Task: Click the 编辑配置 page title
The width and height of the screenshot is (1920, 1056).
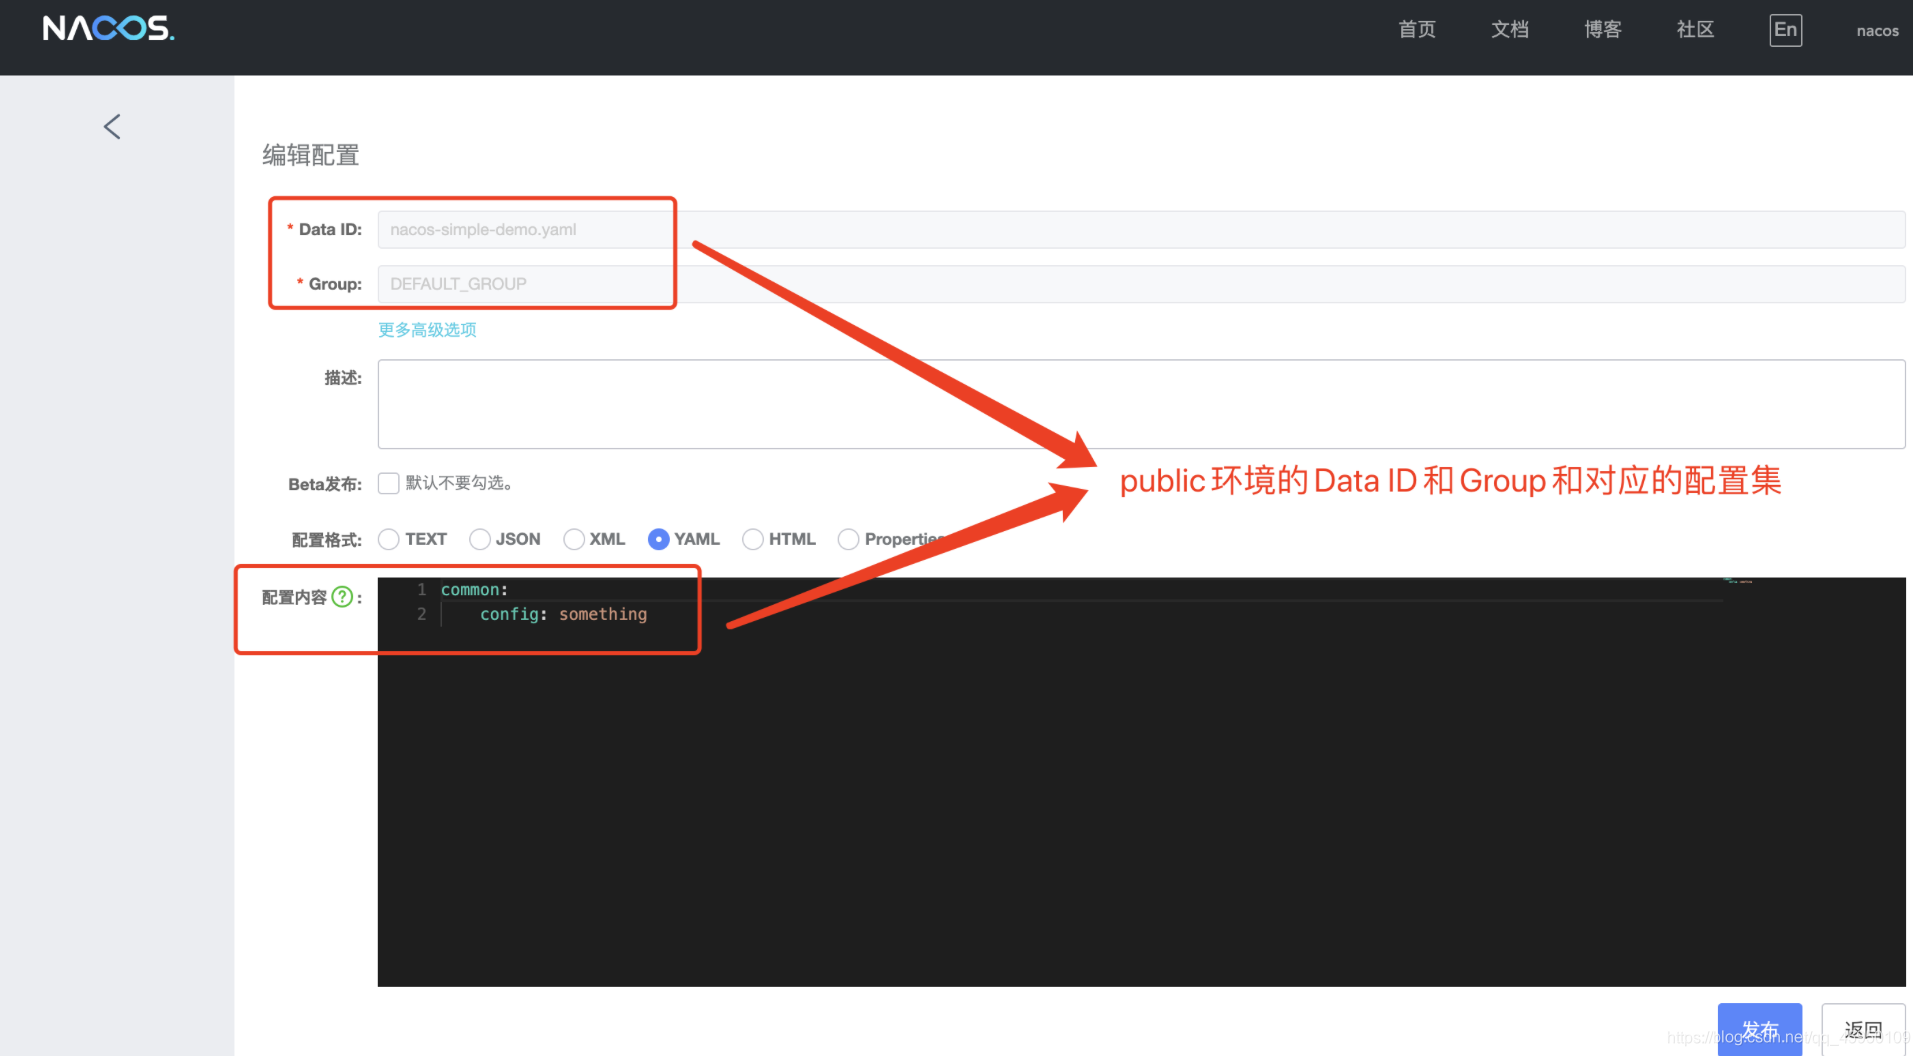Action: pos(310,155)
